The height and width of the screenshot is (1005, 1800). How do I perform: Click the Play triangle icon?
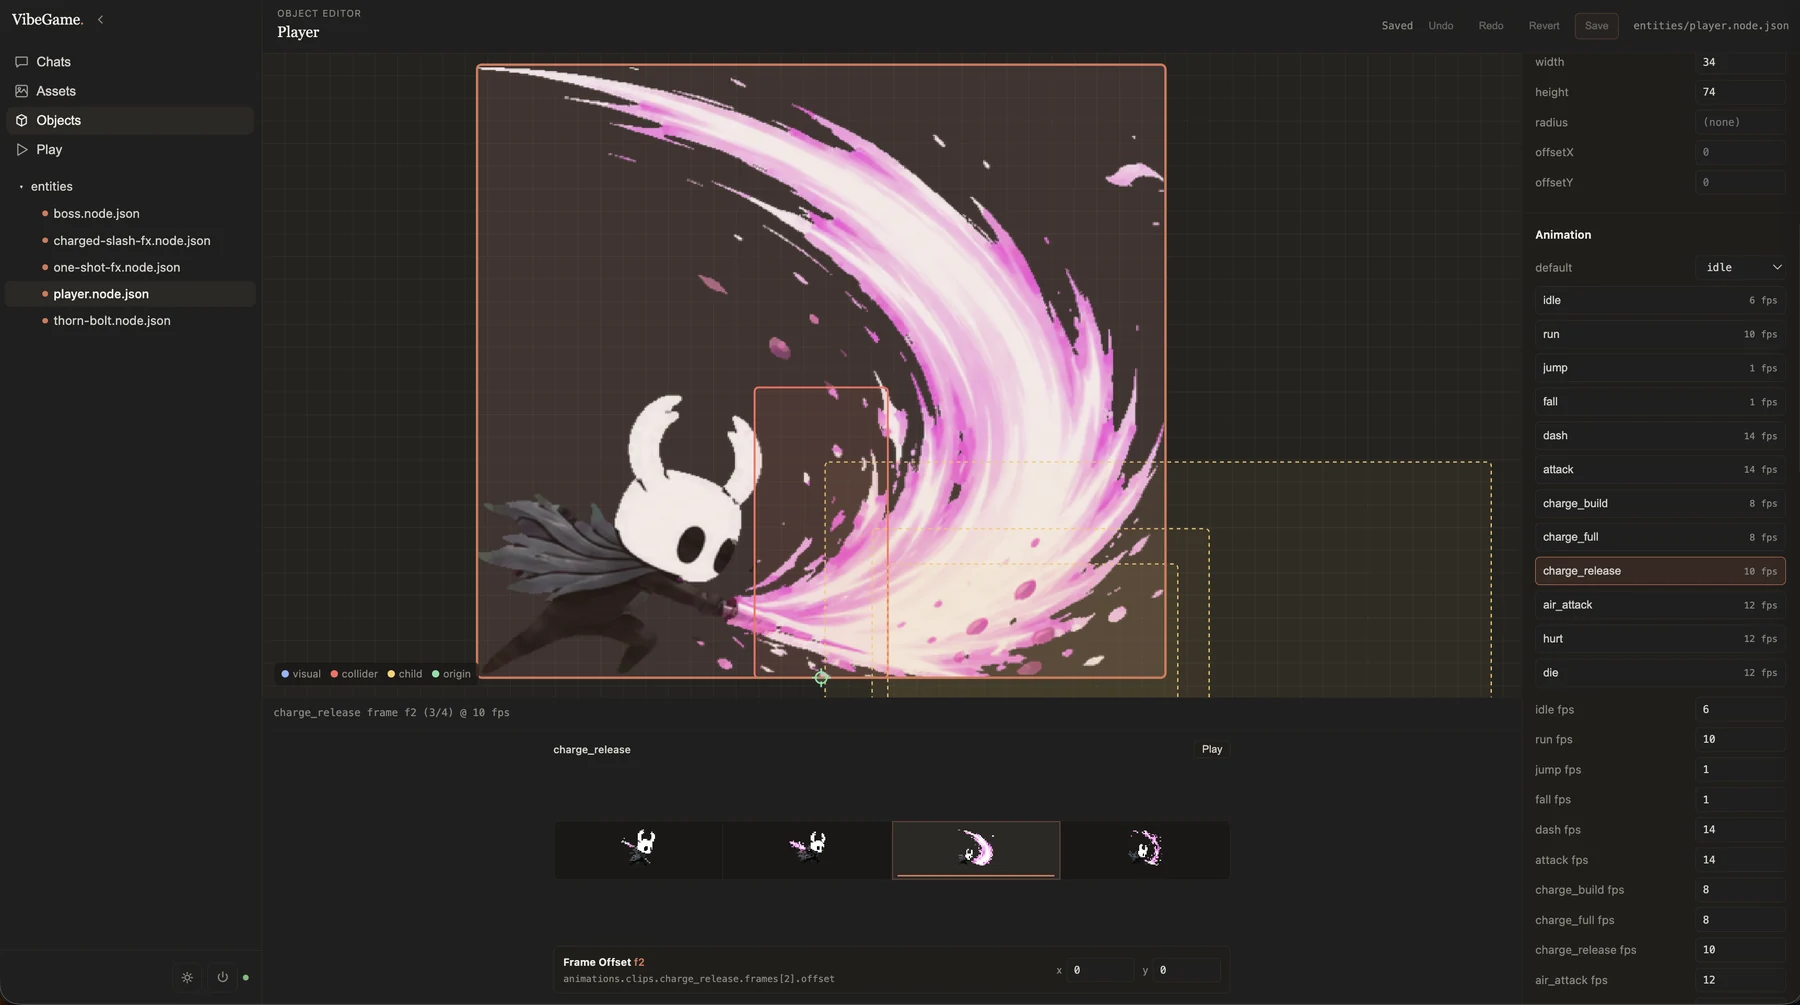coord(22,149)
